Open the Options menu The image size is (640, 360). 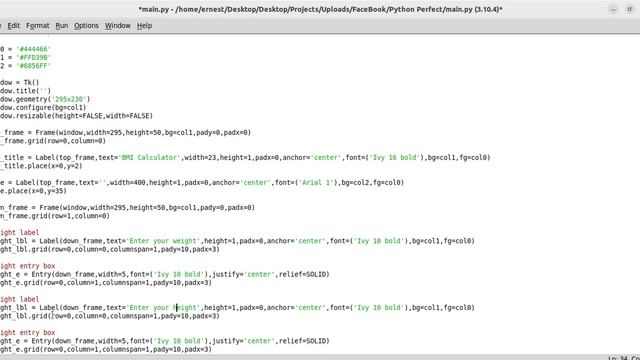click(x=86, y=26)
